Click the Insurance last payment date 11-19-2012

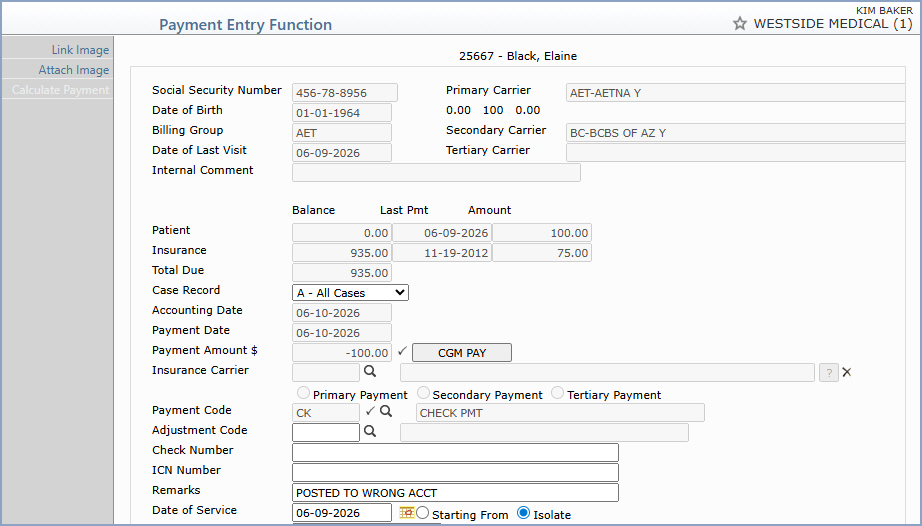coord(442,253)
